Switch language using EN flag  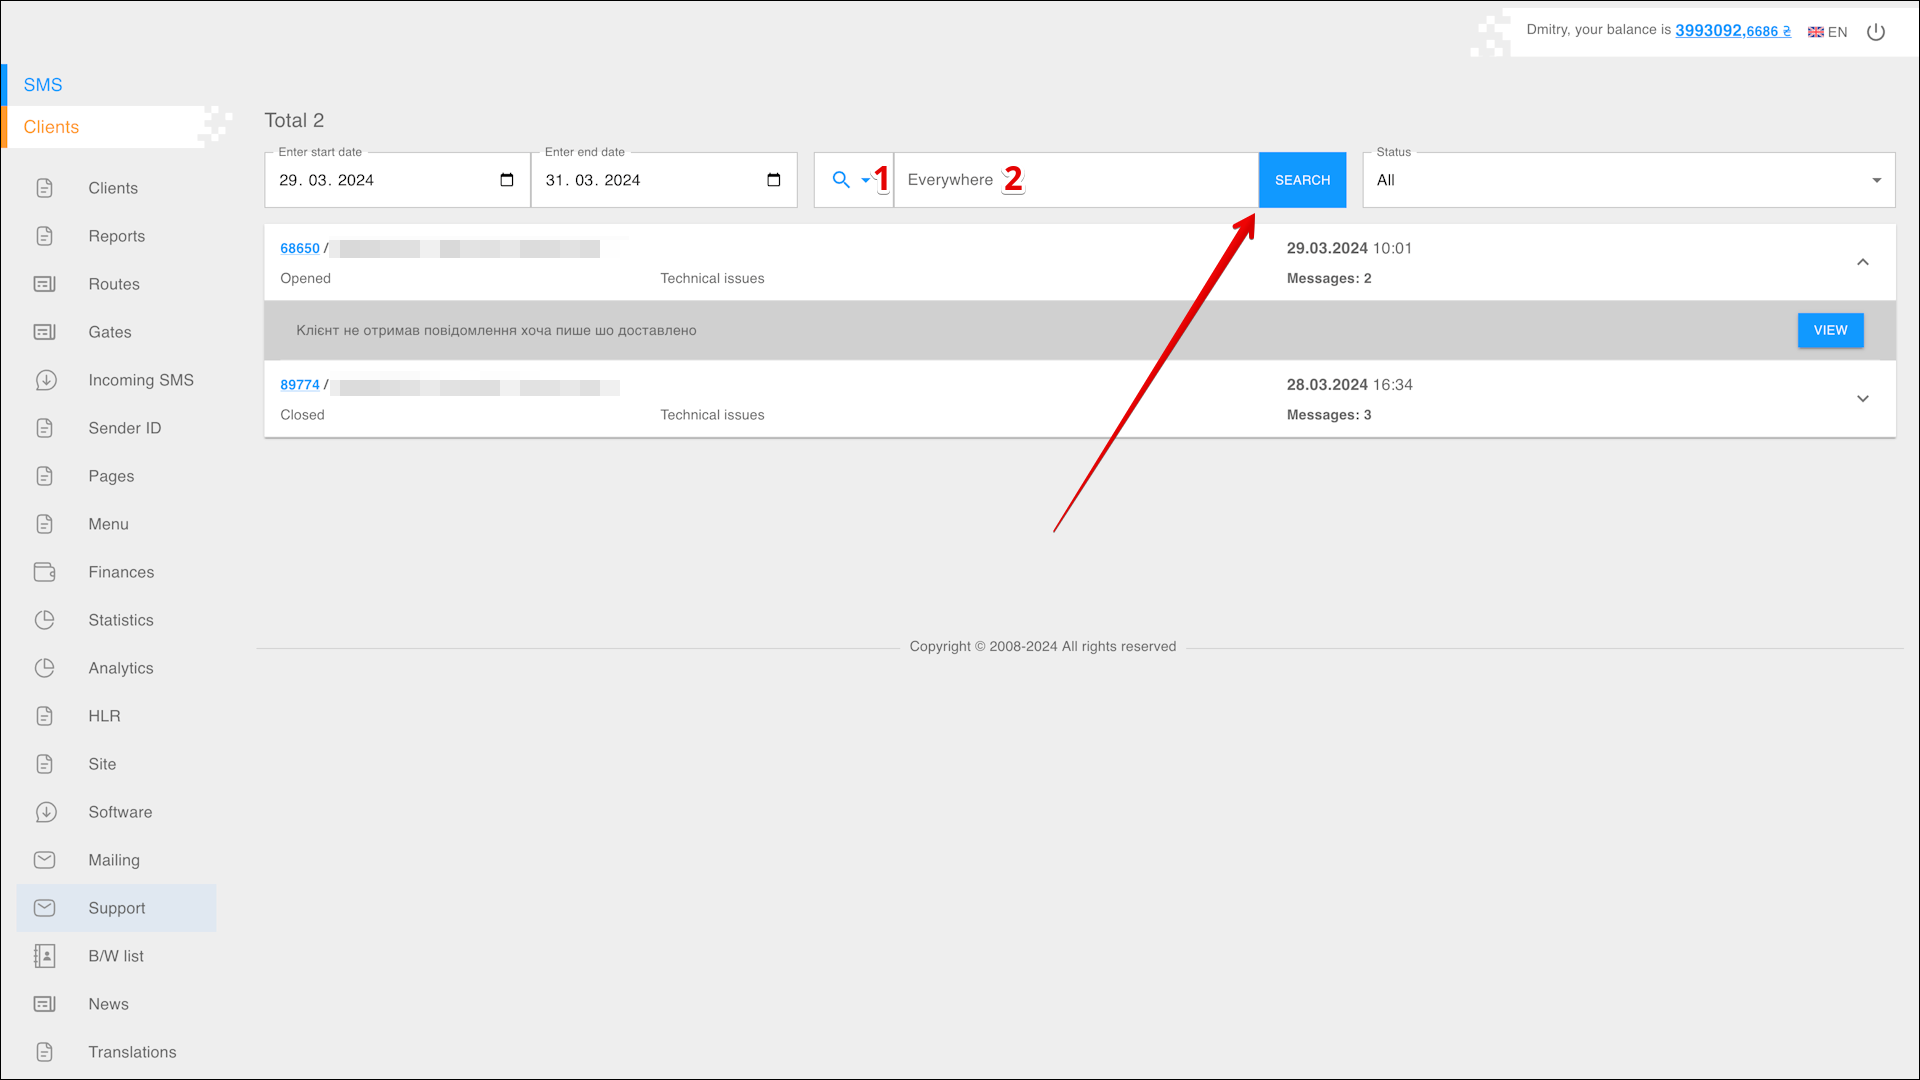tap(1827, 32)
